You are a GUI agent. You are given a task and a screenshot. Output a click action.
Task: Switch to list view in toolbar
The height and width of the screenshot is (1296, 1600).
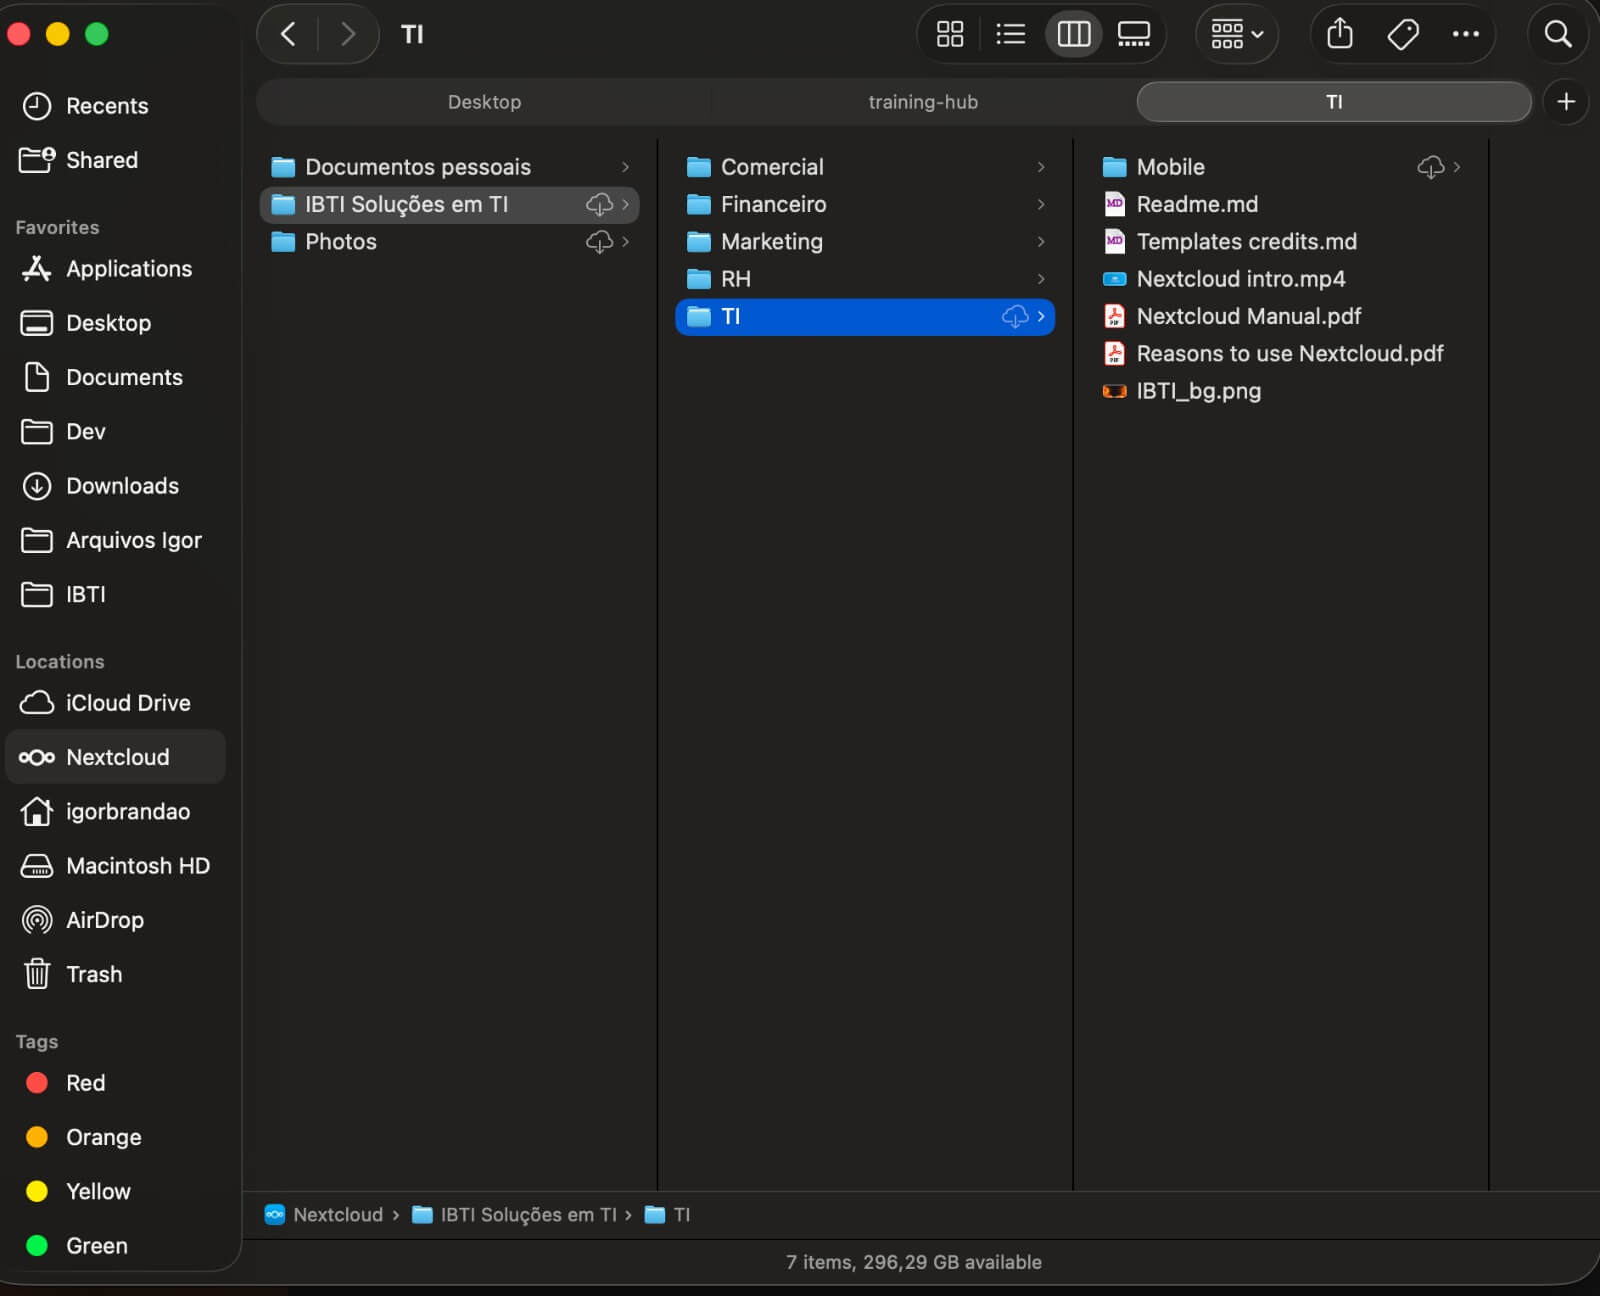tap(1010, 34)
